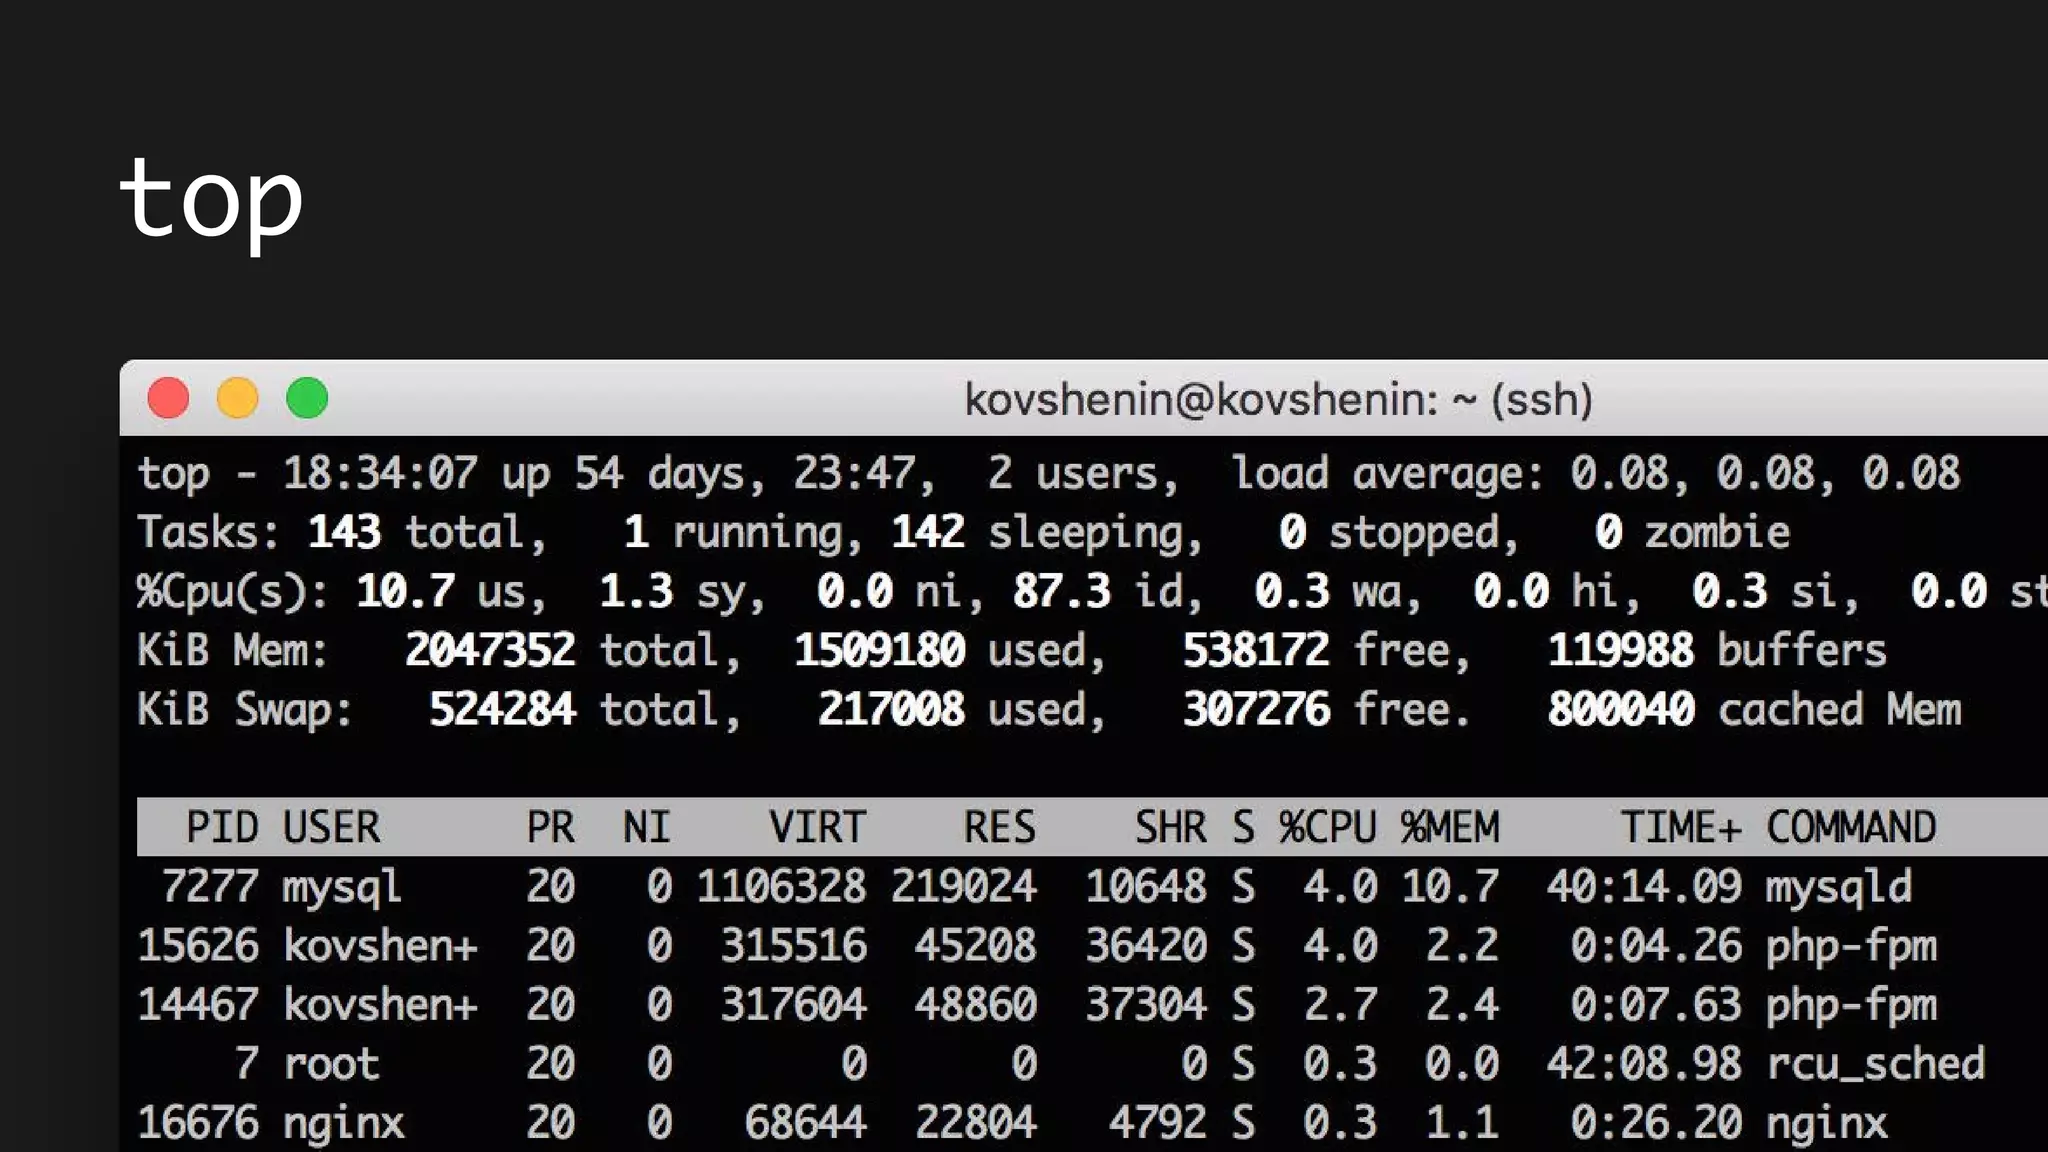Click the 524284 swap total value
The image size is (2048, 1152).
point(502,710)
